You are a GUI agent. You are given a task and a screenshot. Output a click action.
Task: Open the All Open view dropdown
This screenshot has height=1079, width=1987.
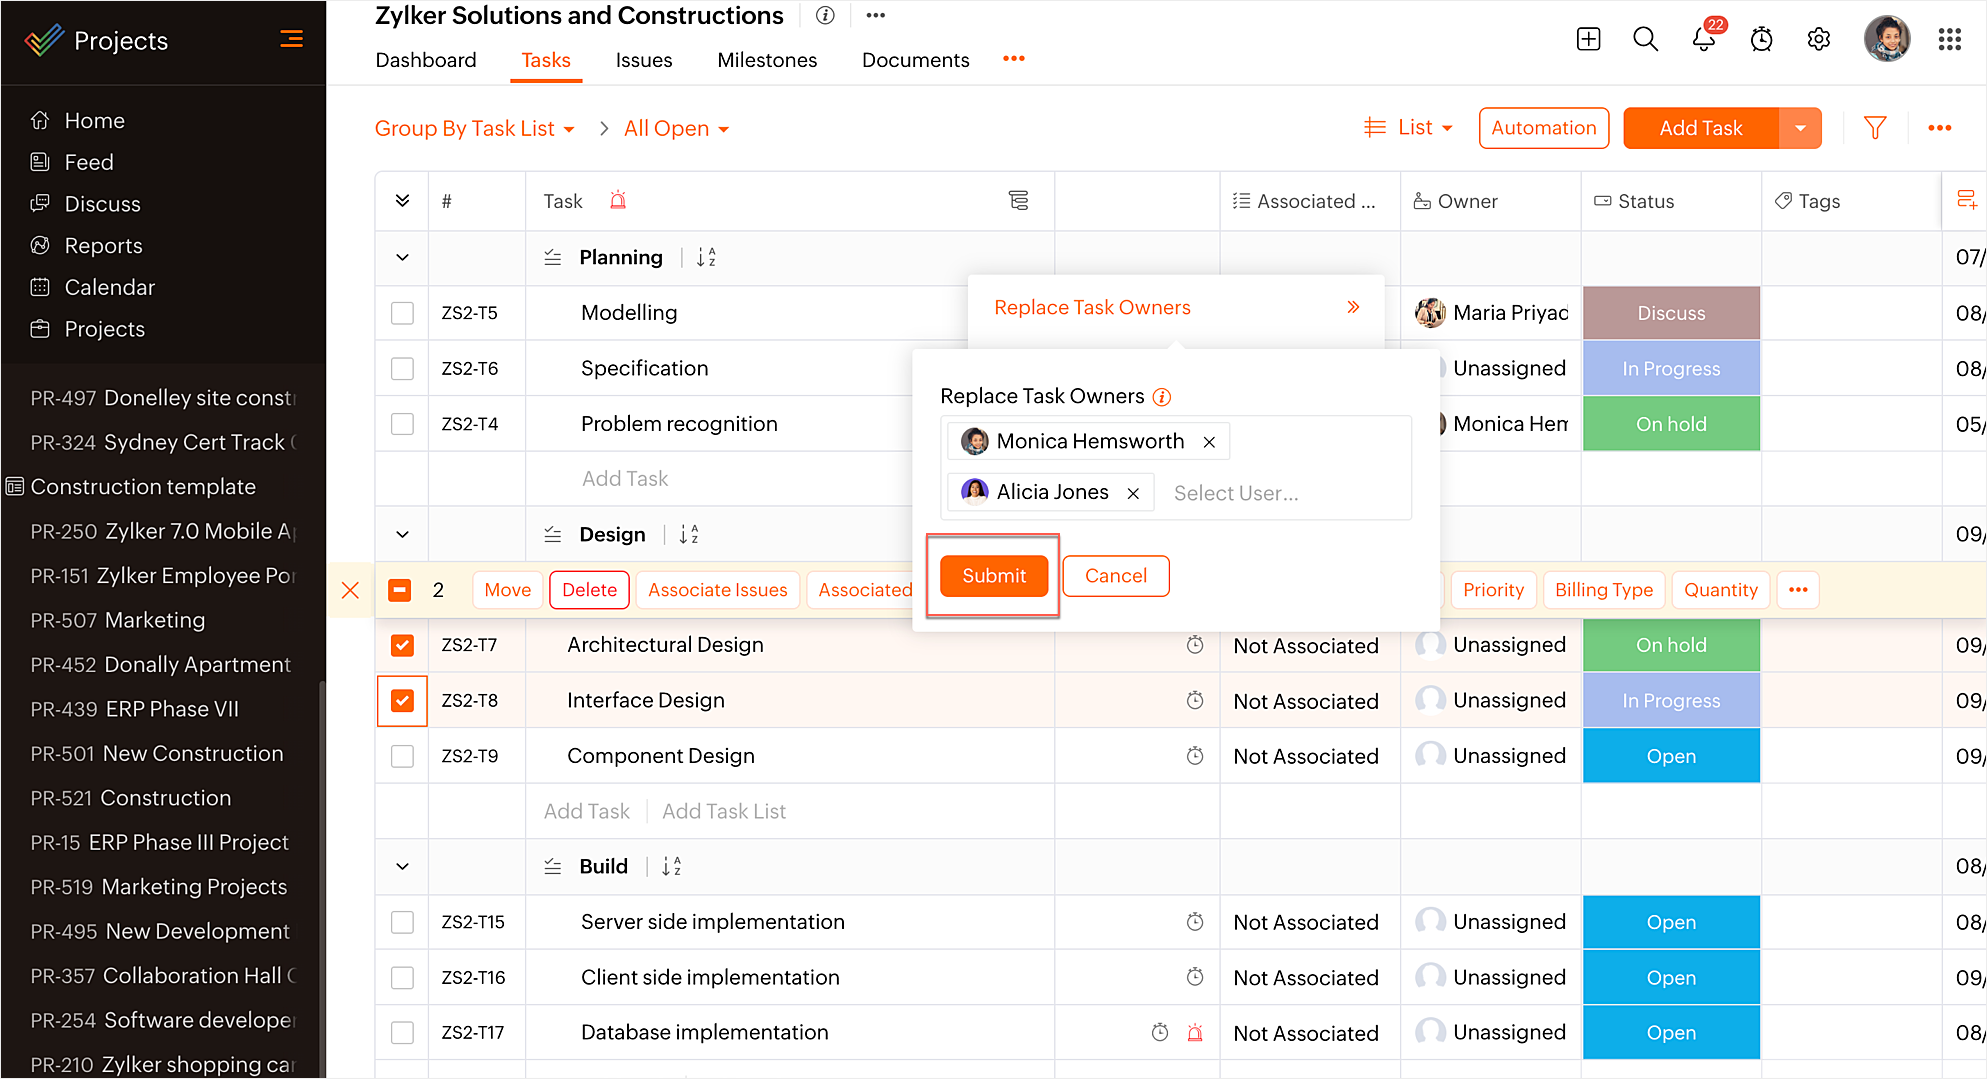[x=677, y=128]
